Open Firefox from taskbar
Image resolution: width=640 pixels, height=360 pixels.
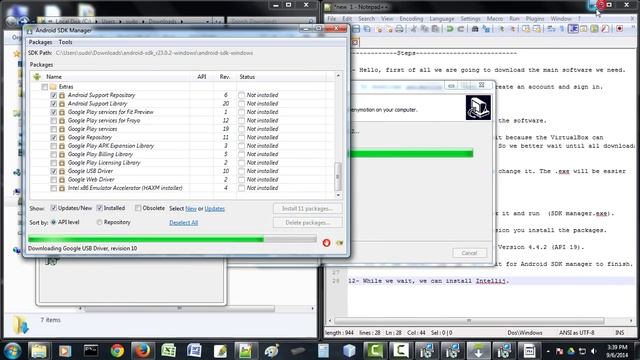[142, 351]
